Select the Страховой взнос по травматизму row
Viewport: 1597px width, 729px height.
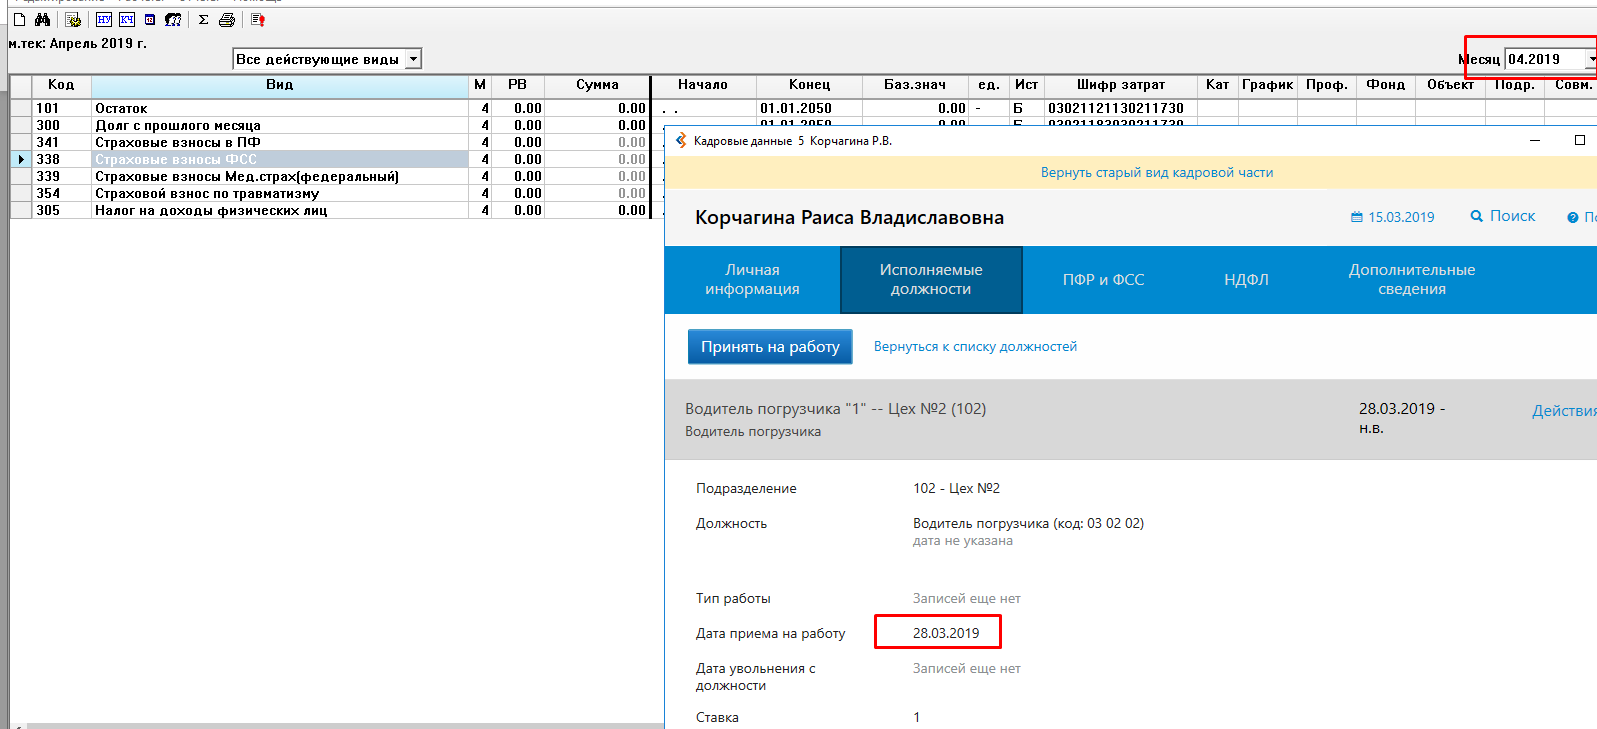point(280,193)
